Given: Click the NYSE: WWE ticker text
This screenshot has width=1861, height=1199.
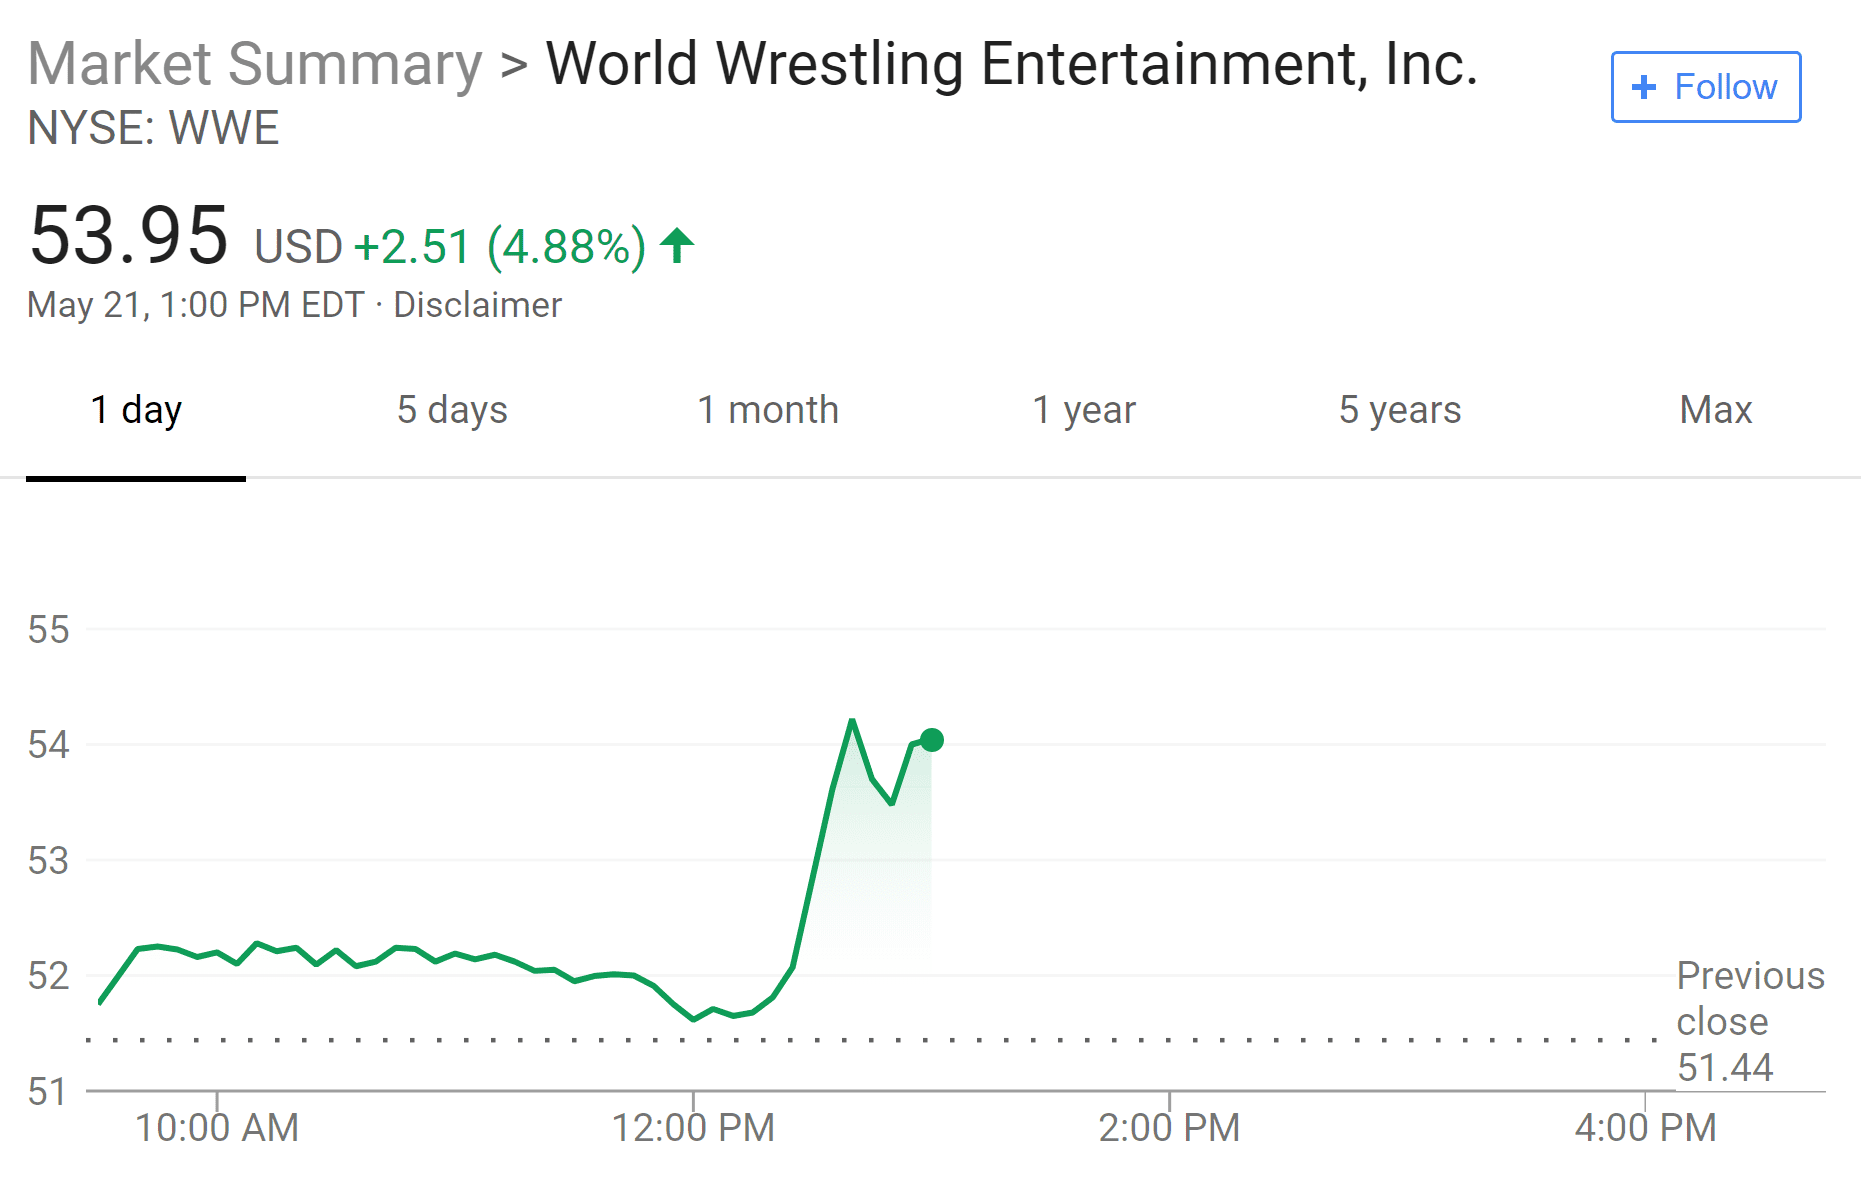Looking at the screenshot, I should point(153,128).
